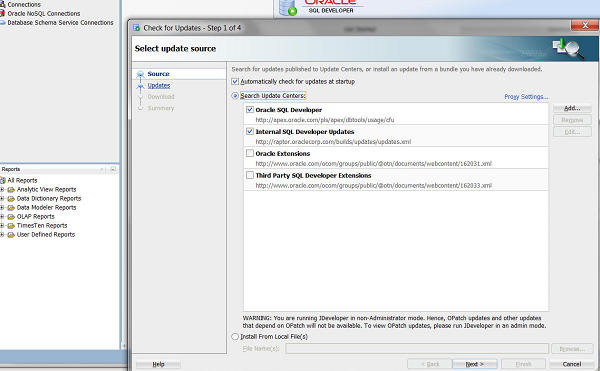Image resolution: width=600 pixels, height=371 pixels.
Task: Go Back in the wizard
Action: click(x=430, y=364)
